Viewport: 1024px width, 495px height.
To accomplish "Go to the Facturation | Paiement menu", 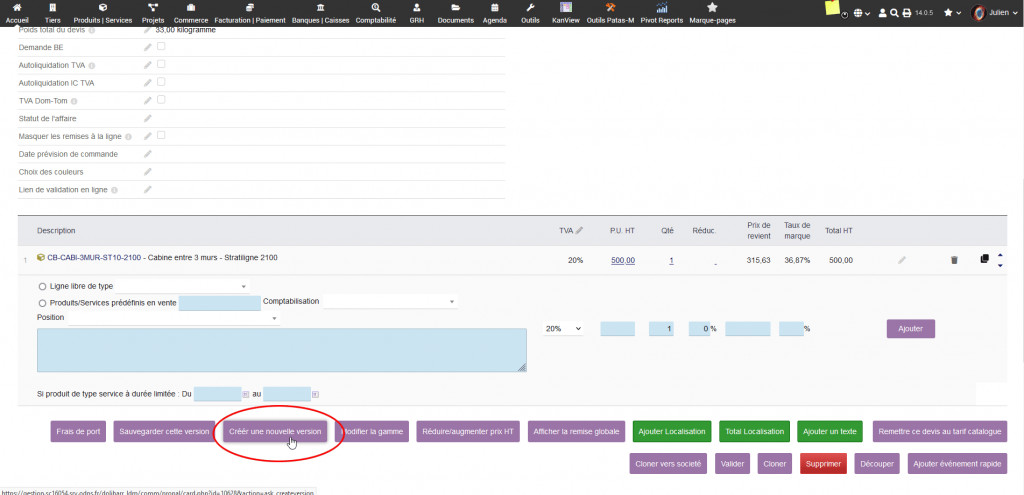I will [246, 13].
